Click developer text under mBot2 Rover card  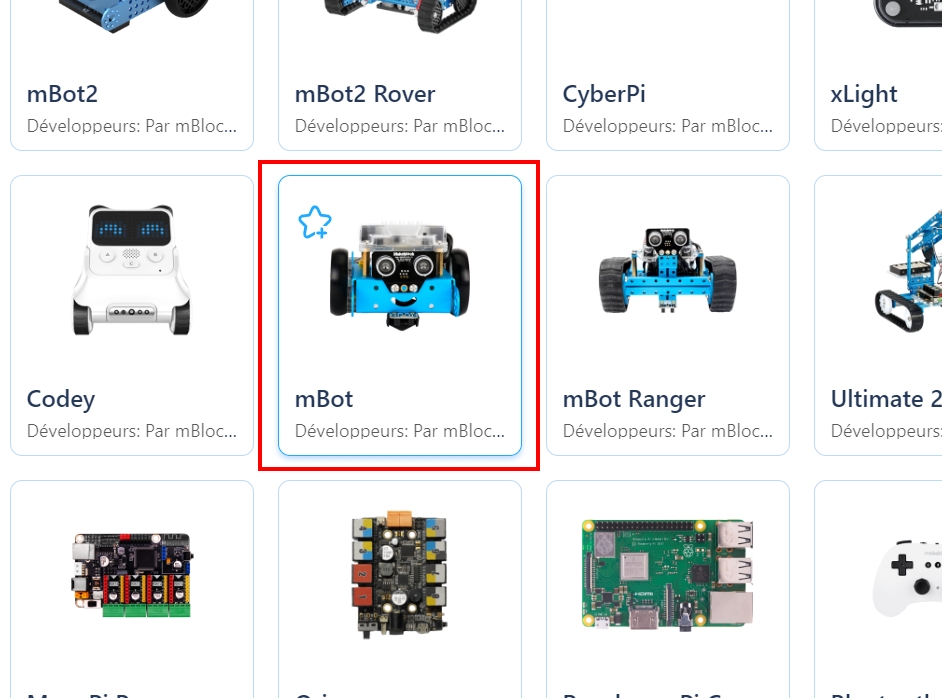point(400,126)
